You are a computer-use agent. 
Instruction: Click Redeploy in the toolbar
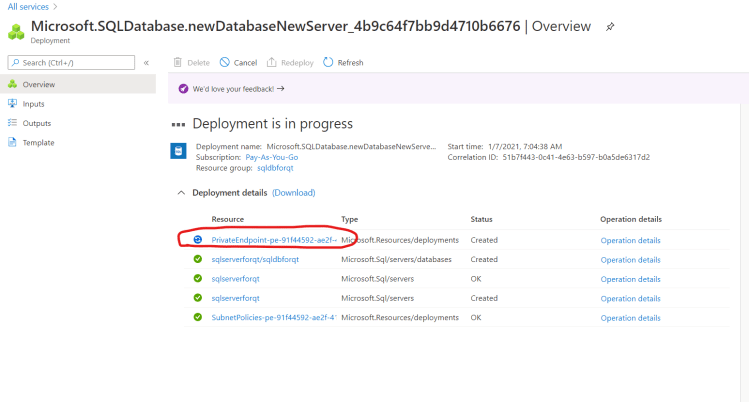(297, 63)
